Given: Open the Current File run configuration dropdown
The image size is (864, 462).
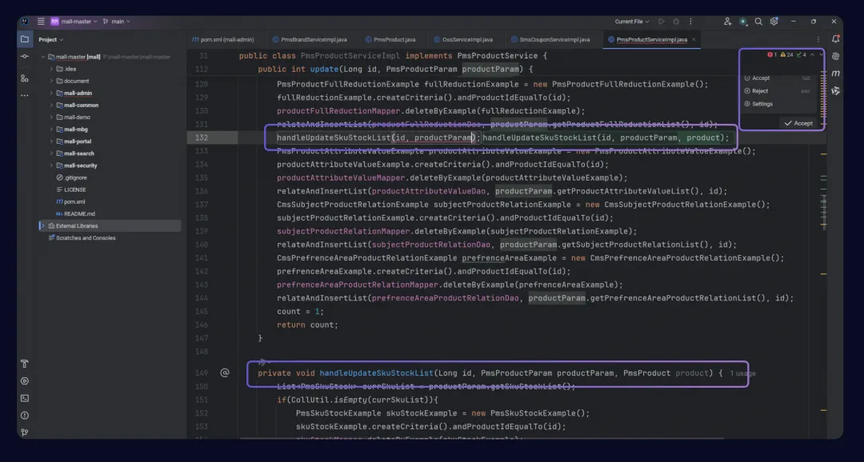Looking at the screenshot, I should 631,22.
